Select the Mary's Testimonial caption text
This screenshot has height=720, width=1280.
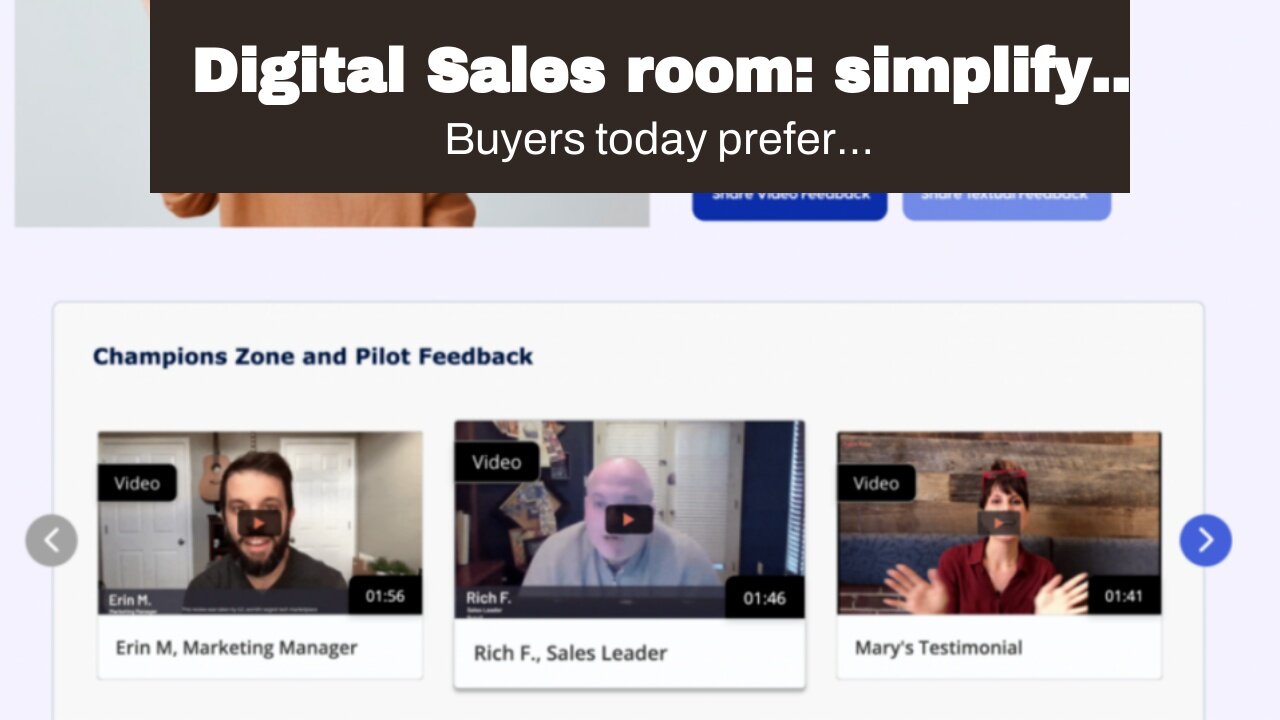938,648
